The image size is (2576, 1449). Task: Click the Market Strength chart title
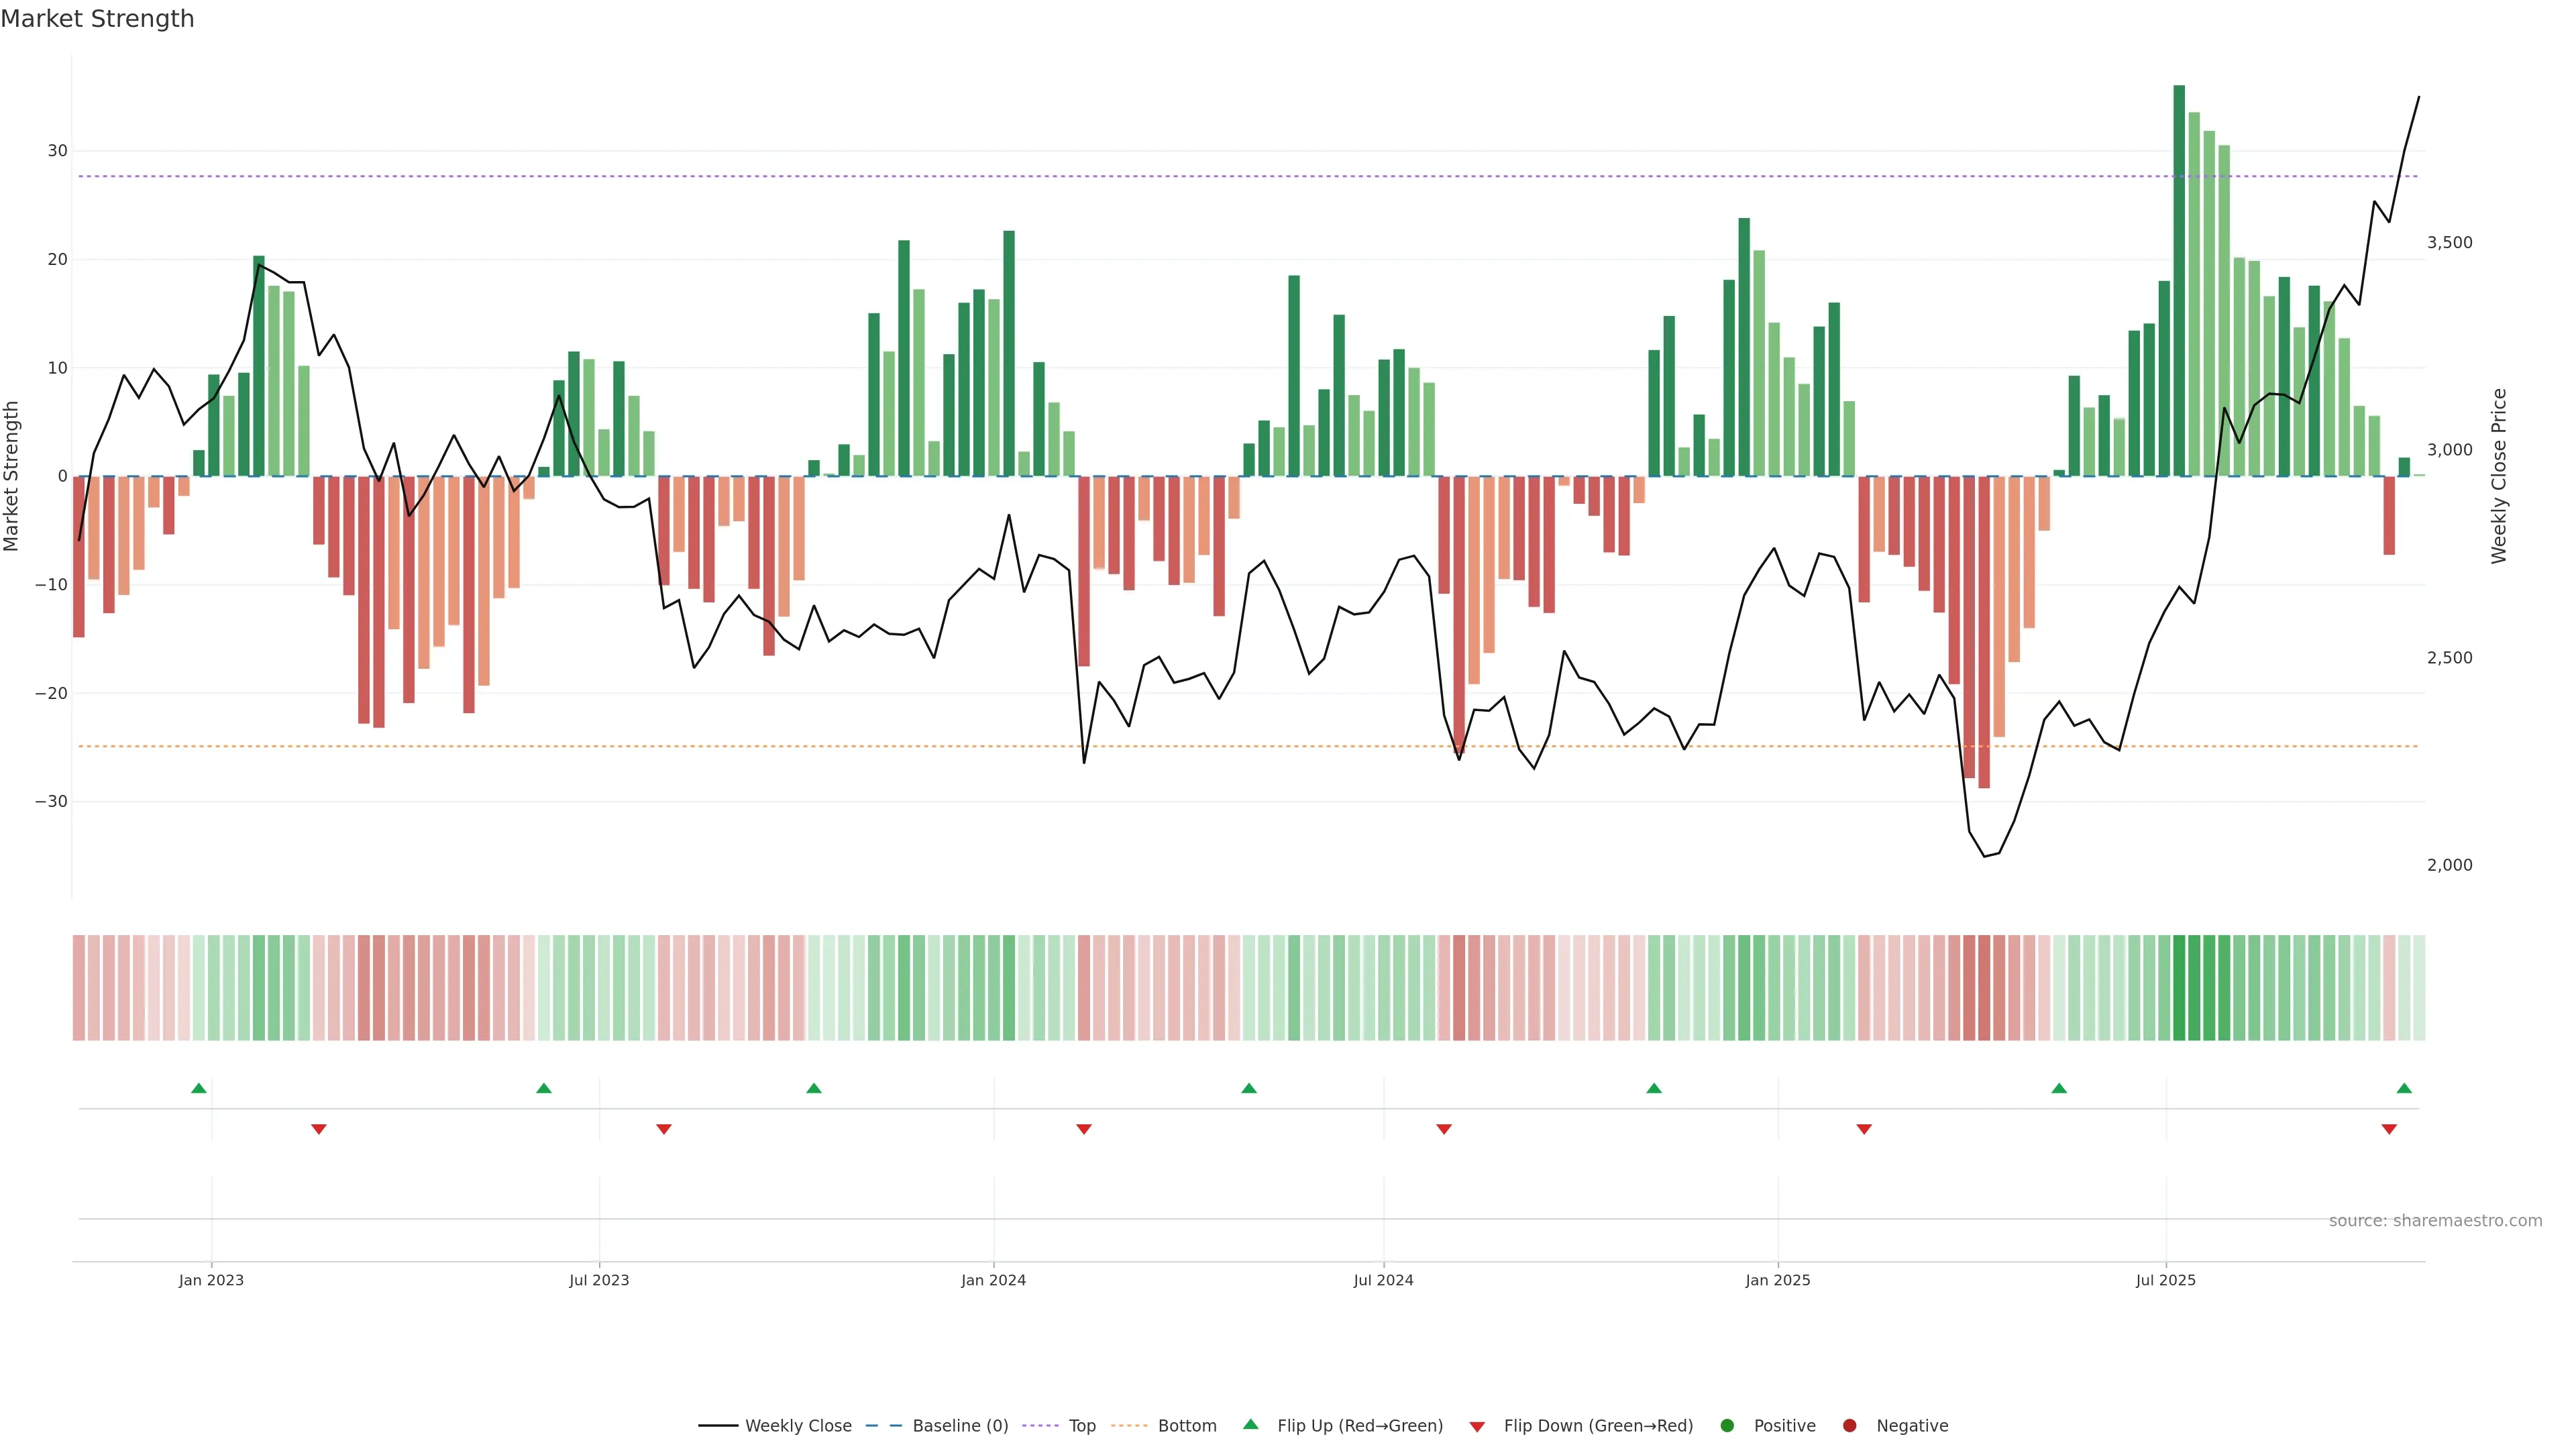point(97,19)
